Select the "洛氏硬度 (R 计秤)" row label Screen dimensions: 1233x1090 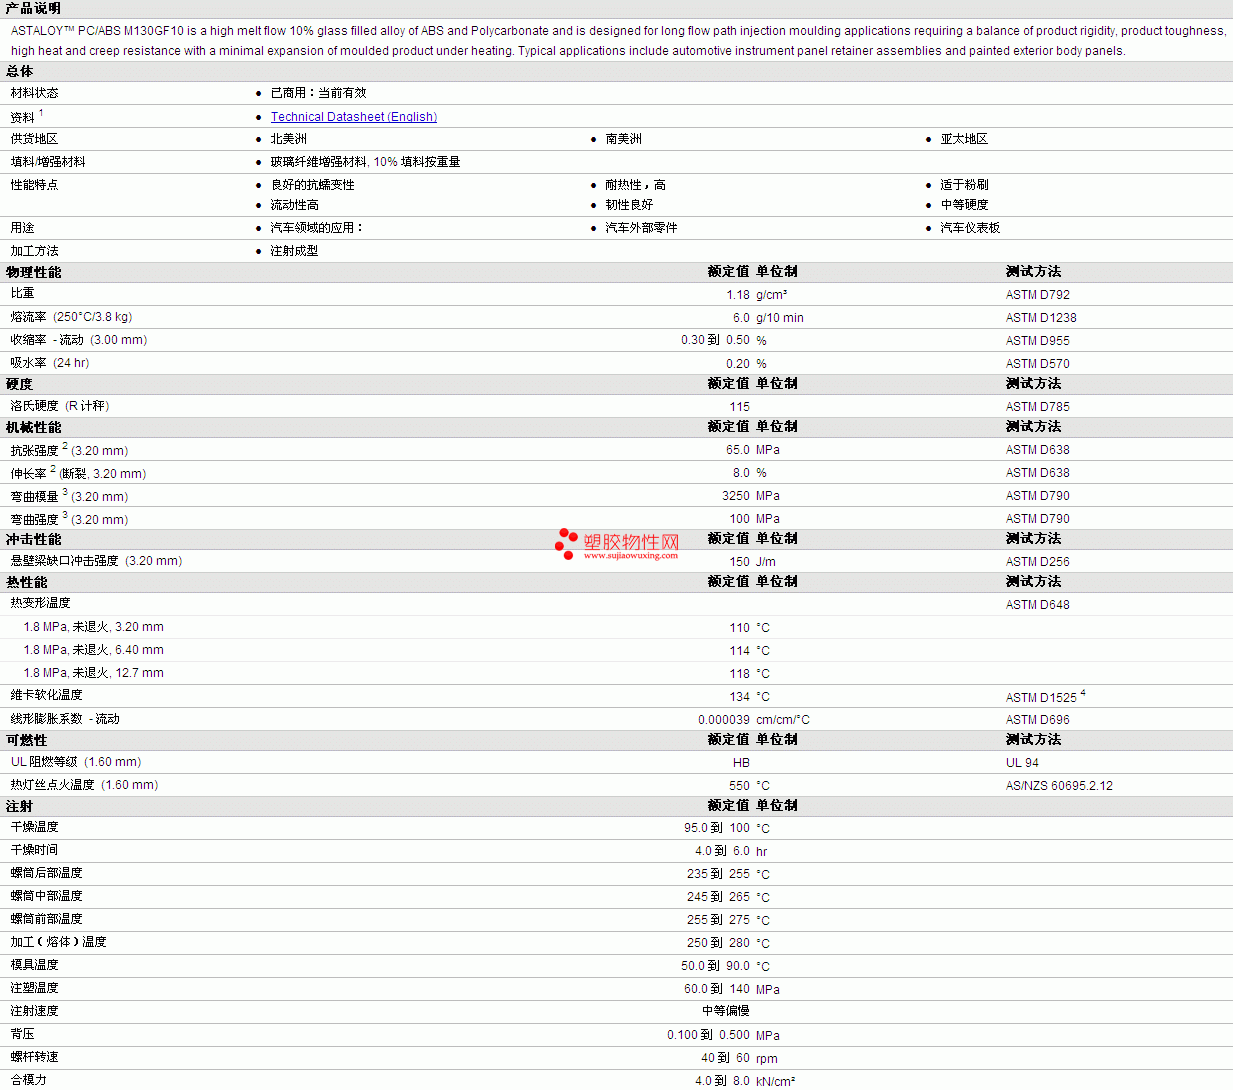(x=60, y=406)
